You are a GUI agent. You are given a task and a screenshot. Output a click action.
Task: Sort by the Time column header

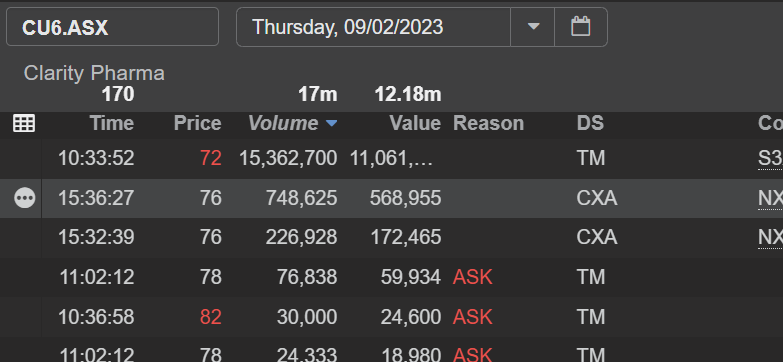112,123
